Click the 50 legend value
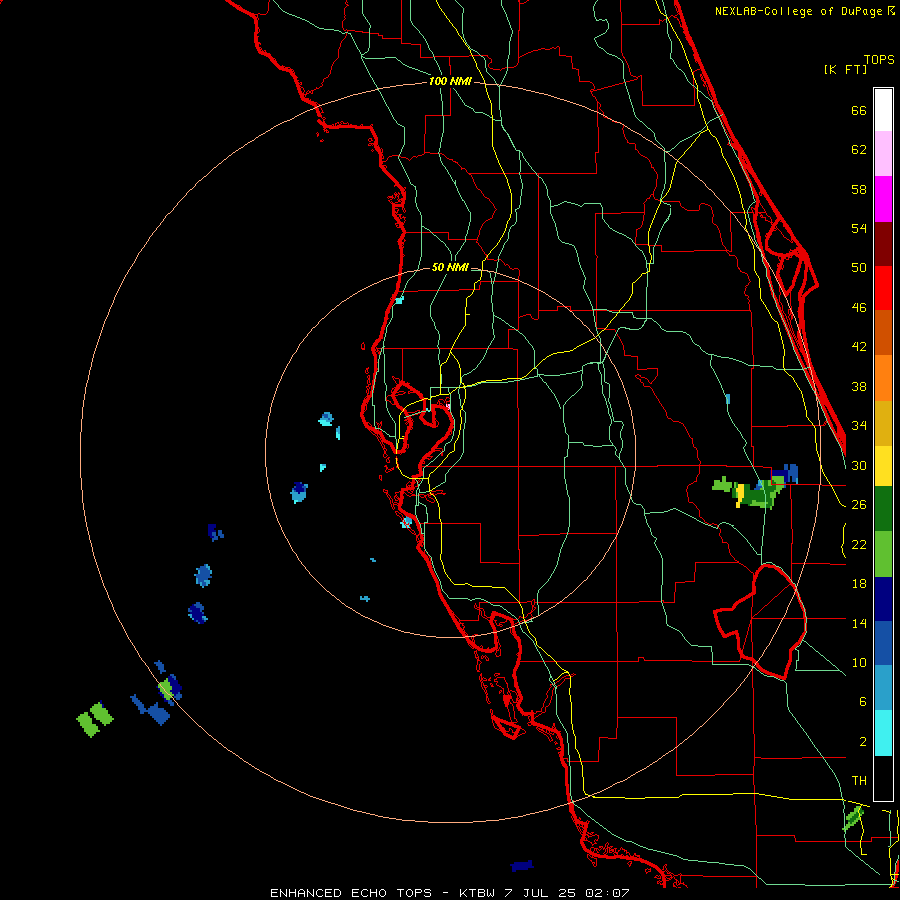The image size is (900, 900). coord(859,267)
